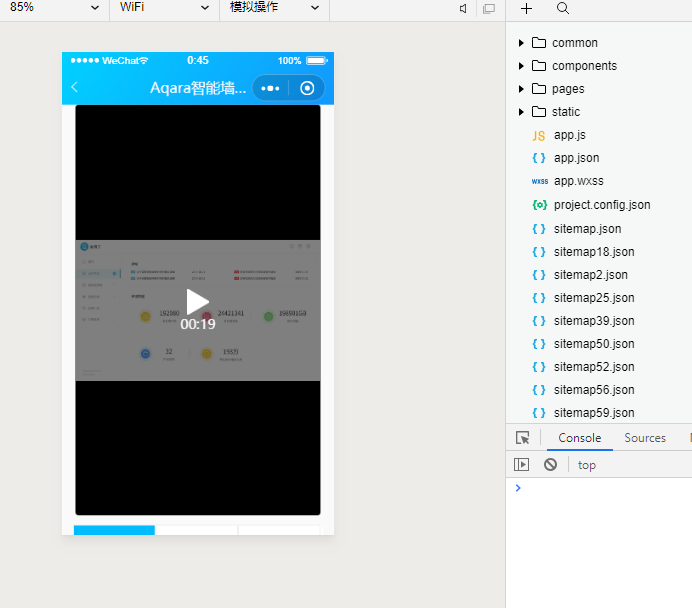This screenshot has height=608, width=692.
Task: Click the braces icon of sitemap2.json
Action: pos(539,275)
